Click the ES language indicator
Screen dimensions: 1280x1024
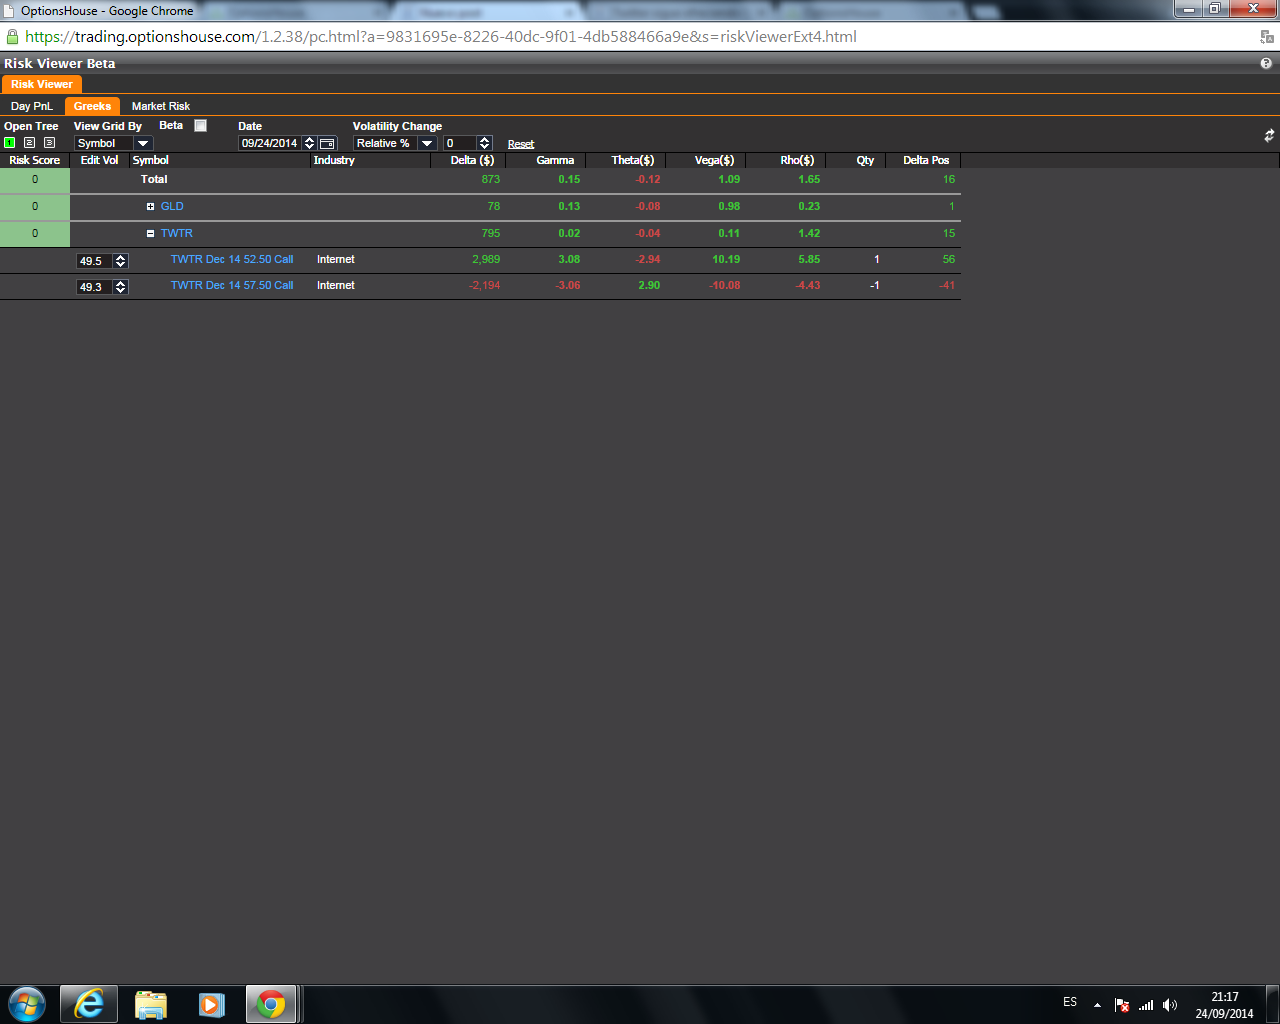(x=1070, y=1002)
